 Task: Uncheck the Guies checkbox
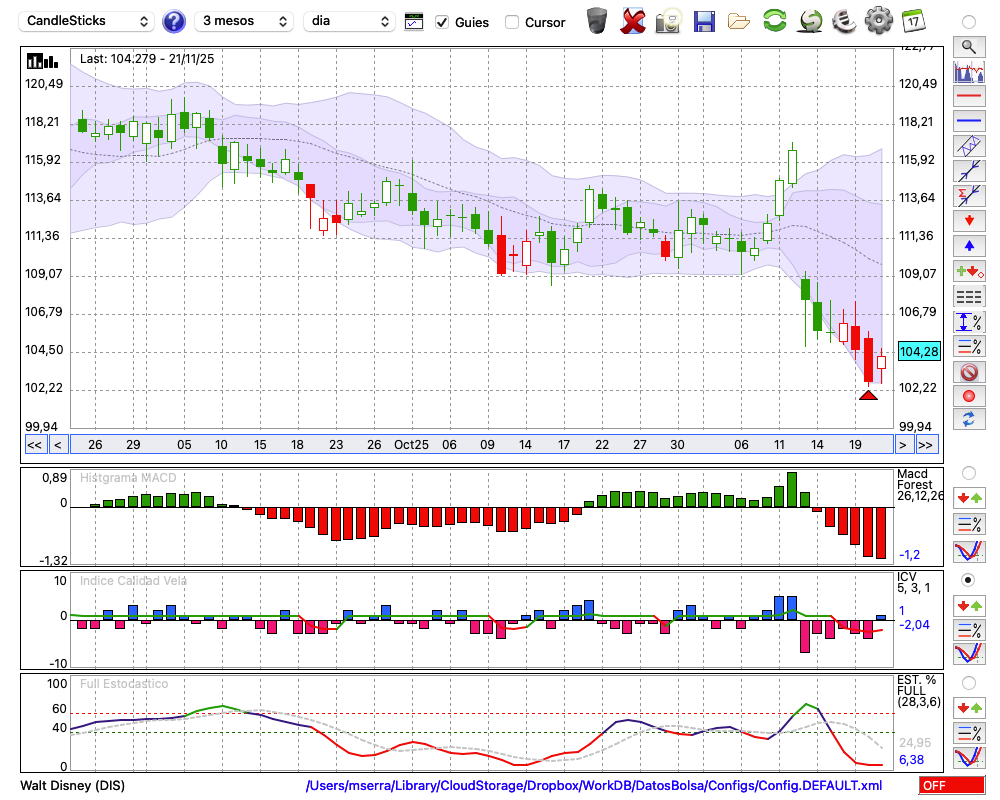click(x=442, y=22)
